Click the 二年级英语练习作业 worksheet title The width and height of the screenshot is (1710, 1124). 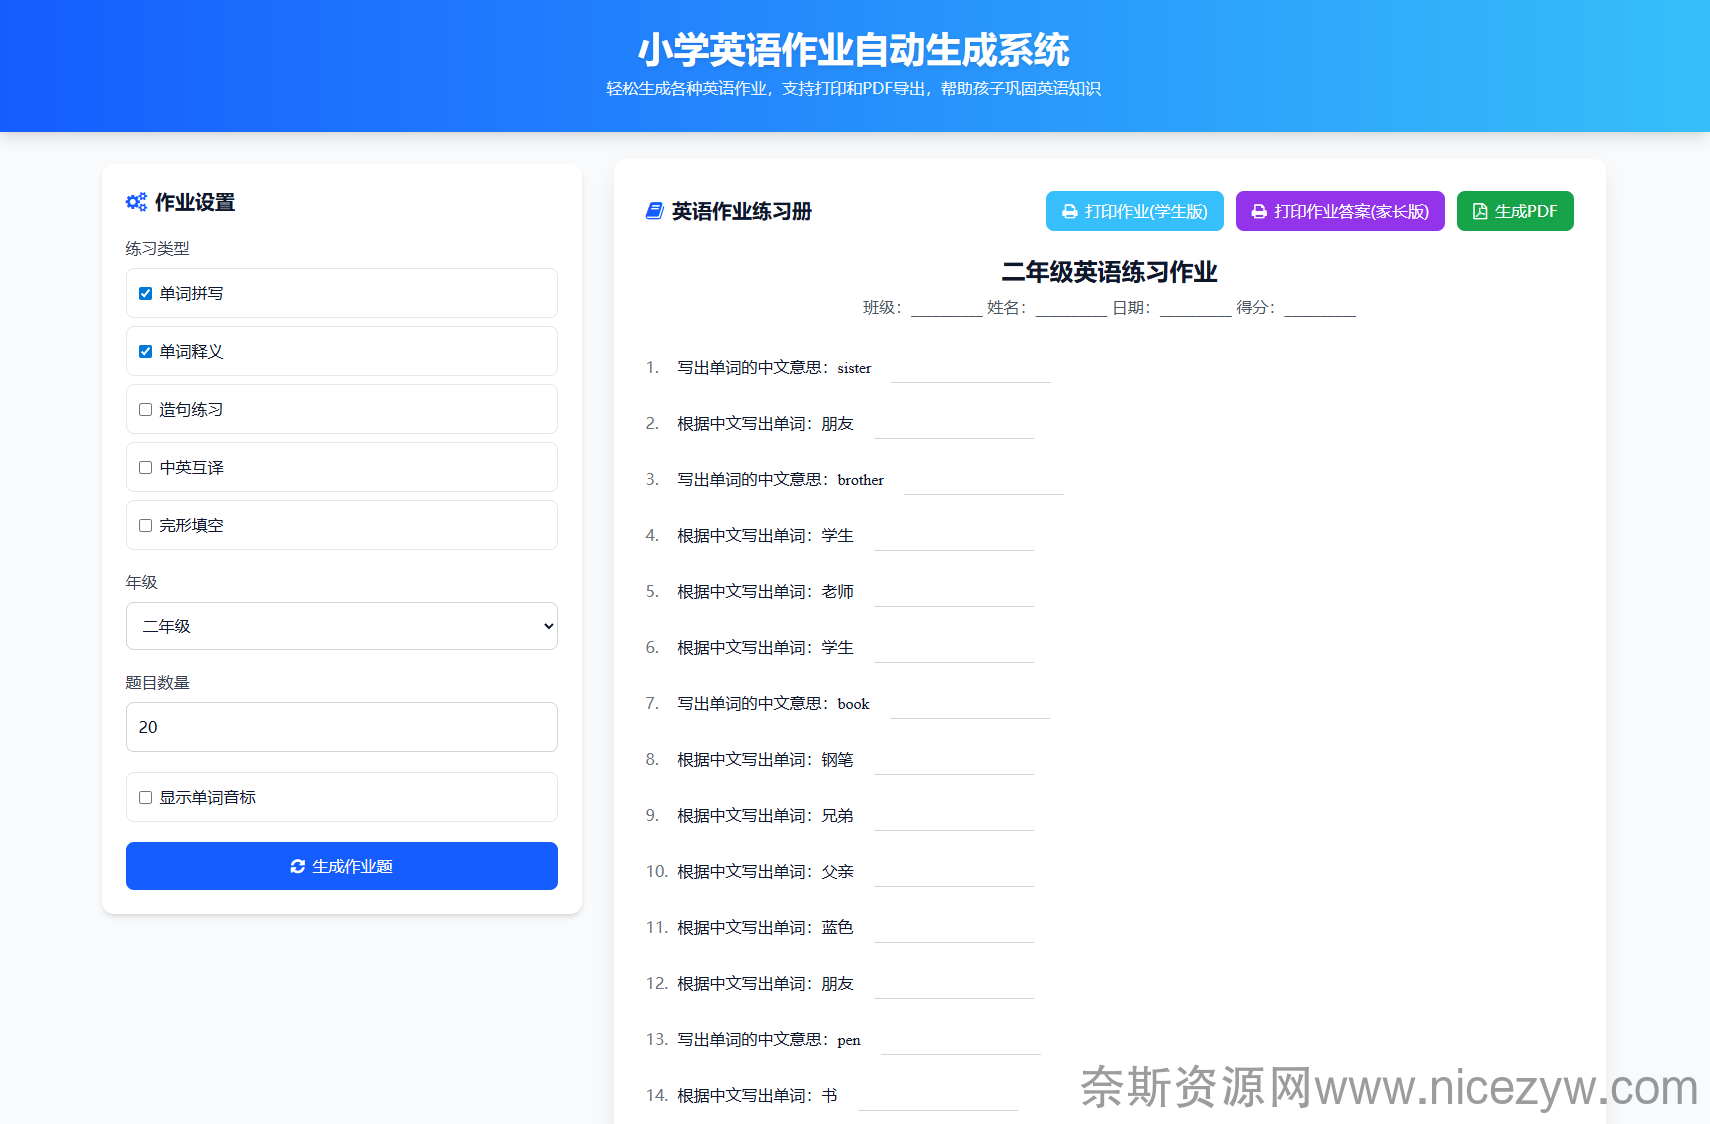(x=1109, y=272)
